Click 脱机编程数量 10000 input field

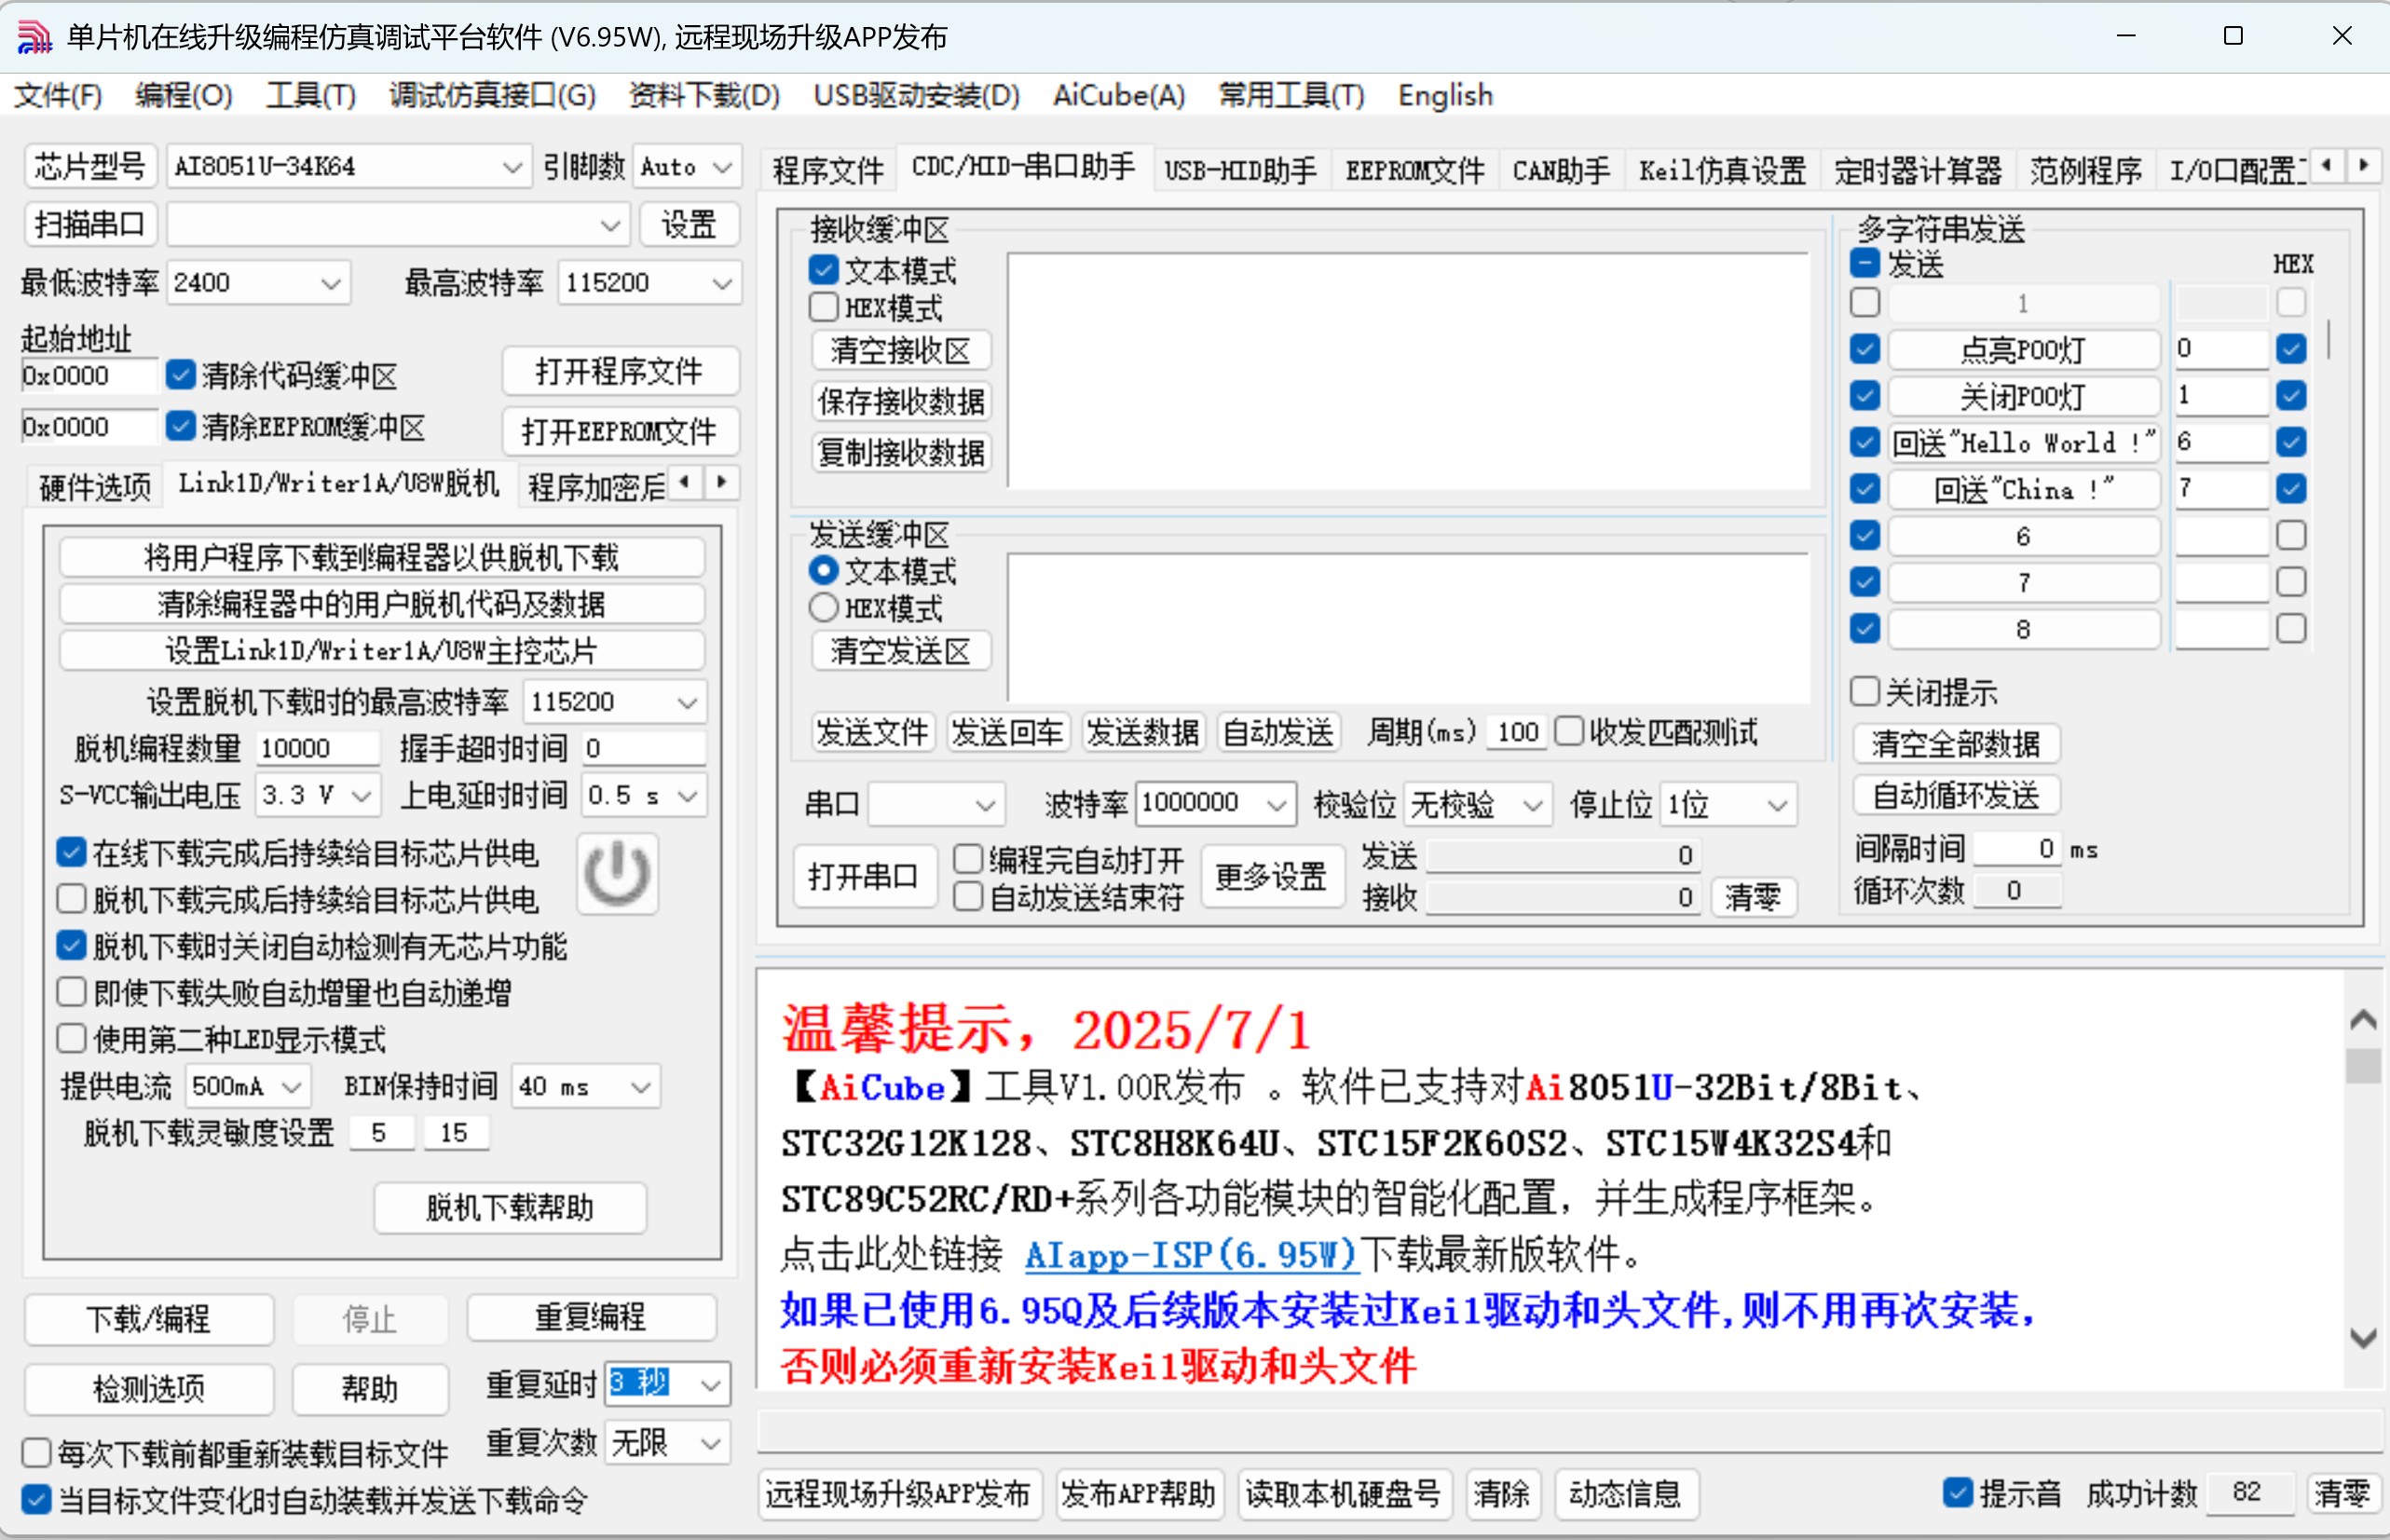click(318, 748)
